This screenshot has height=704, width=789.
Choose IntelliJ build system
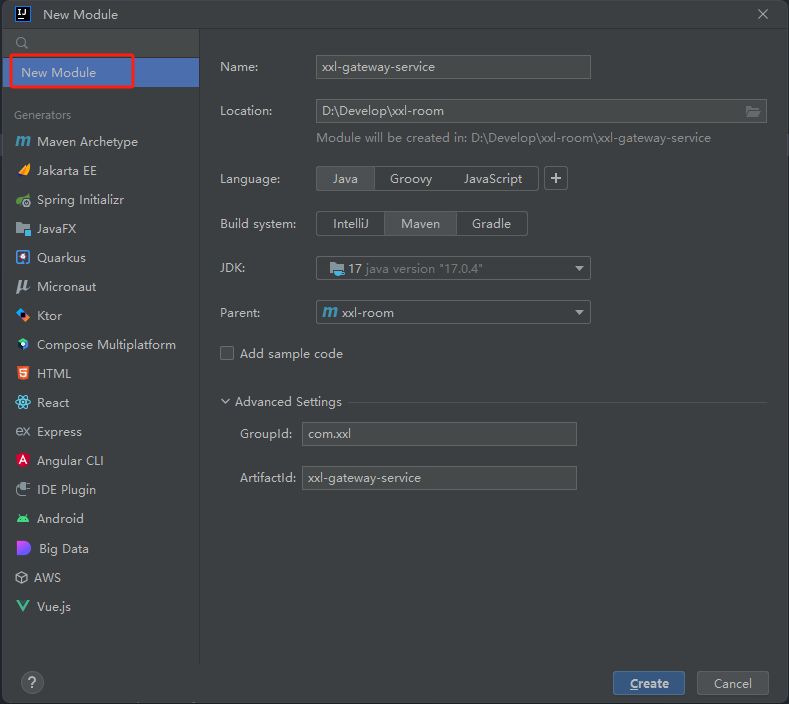pyautogui.click(x=351, y=223)
